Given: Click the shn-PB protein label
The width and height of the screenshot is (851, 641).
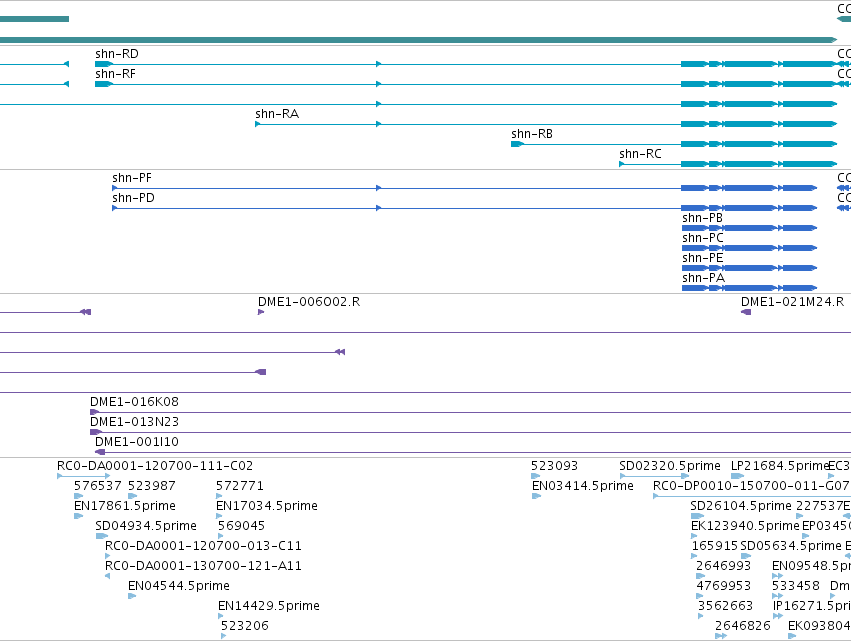Looking at the screenshot, I should (x=702, y=218).
